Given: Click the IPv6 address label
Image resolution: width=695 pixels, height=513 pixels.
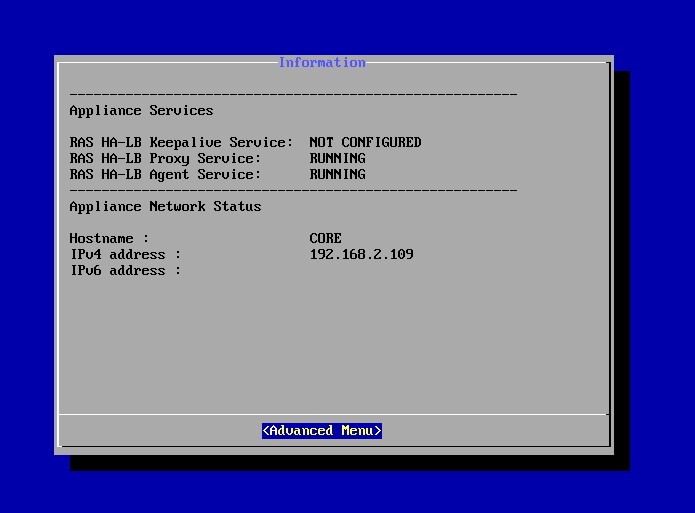Looking at the screenshot, I should click(x=125, y=270).
